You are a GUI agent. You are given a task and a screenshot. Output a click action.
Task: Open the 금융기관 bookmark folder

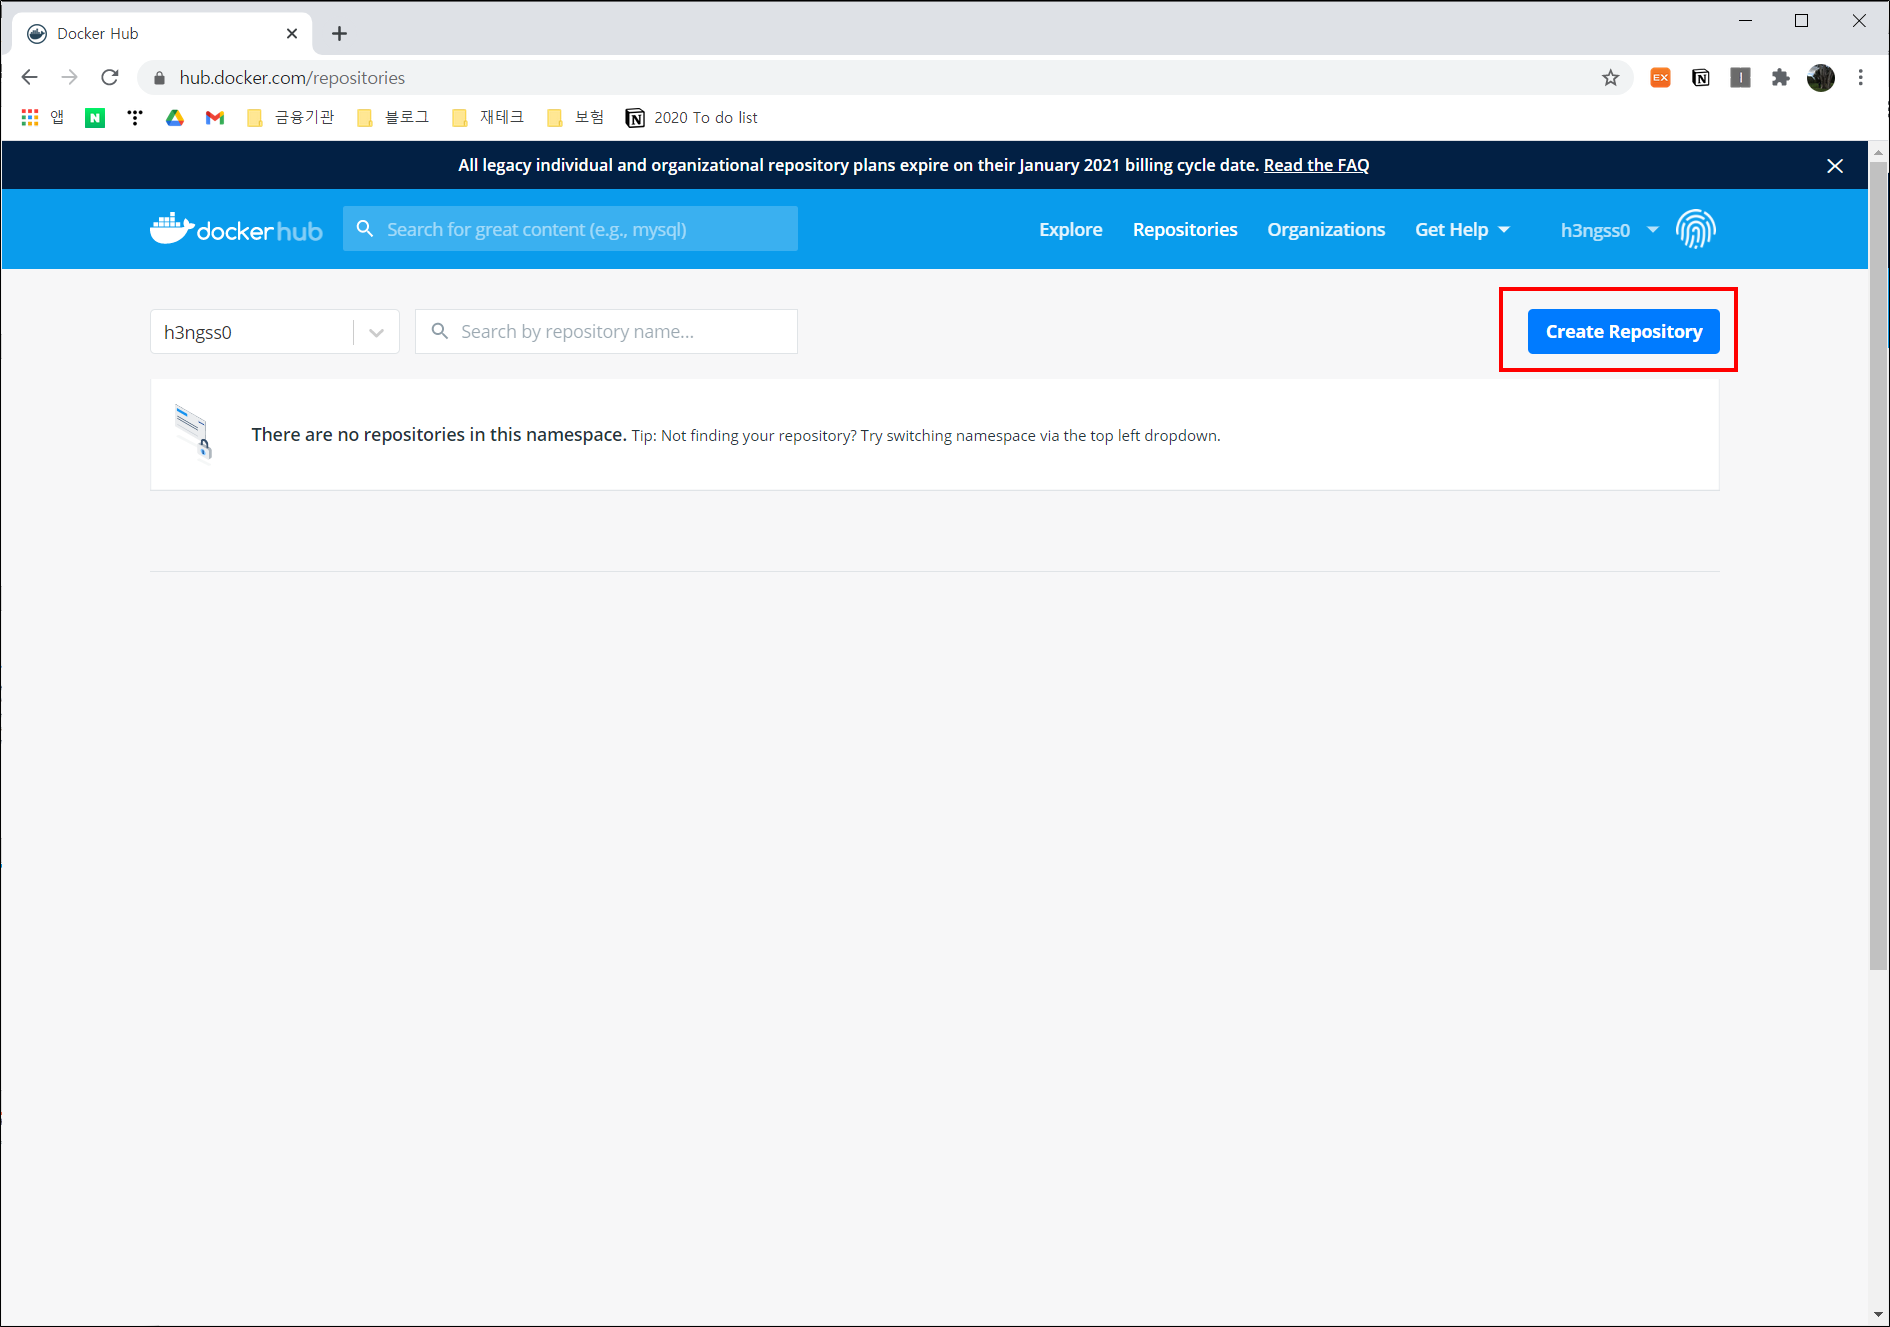pos(291,118)
